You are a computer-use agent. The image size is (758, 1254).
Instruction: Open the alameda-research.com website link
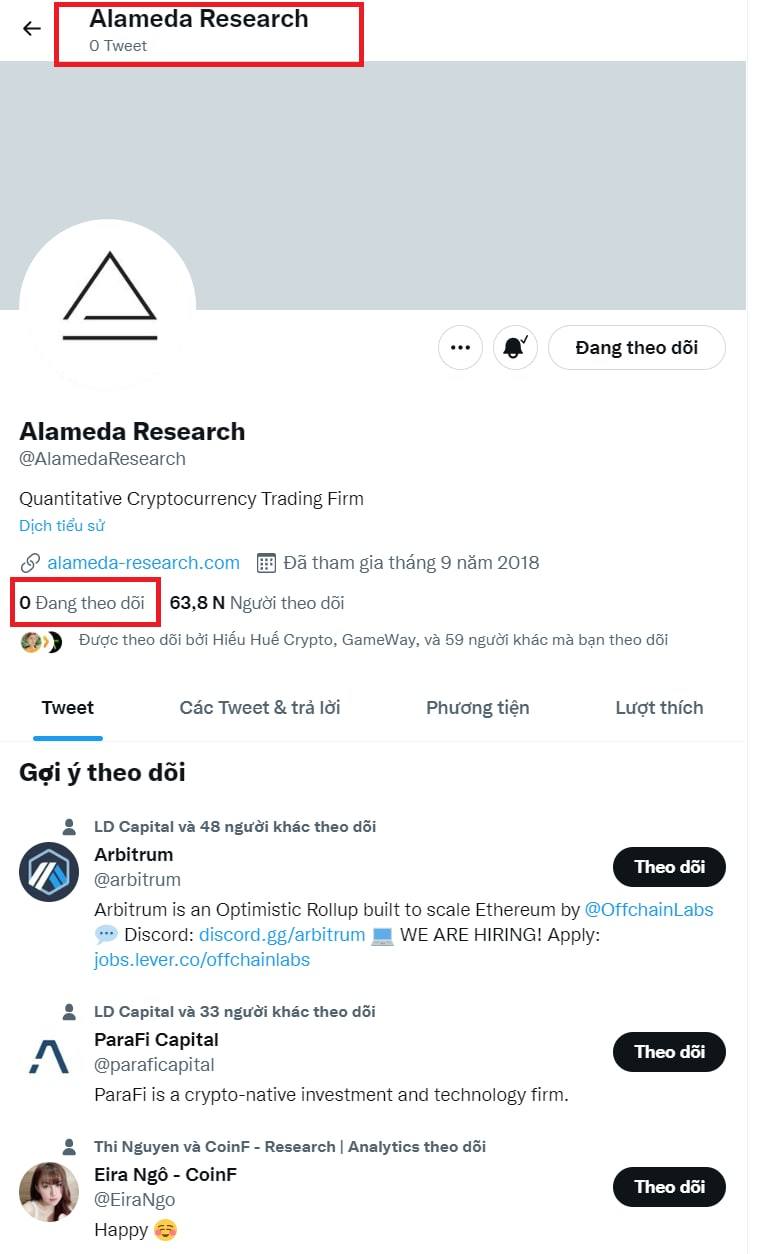(143, 562)
